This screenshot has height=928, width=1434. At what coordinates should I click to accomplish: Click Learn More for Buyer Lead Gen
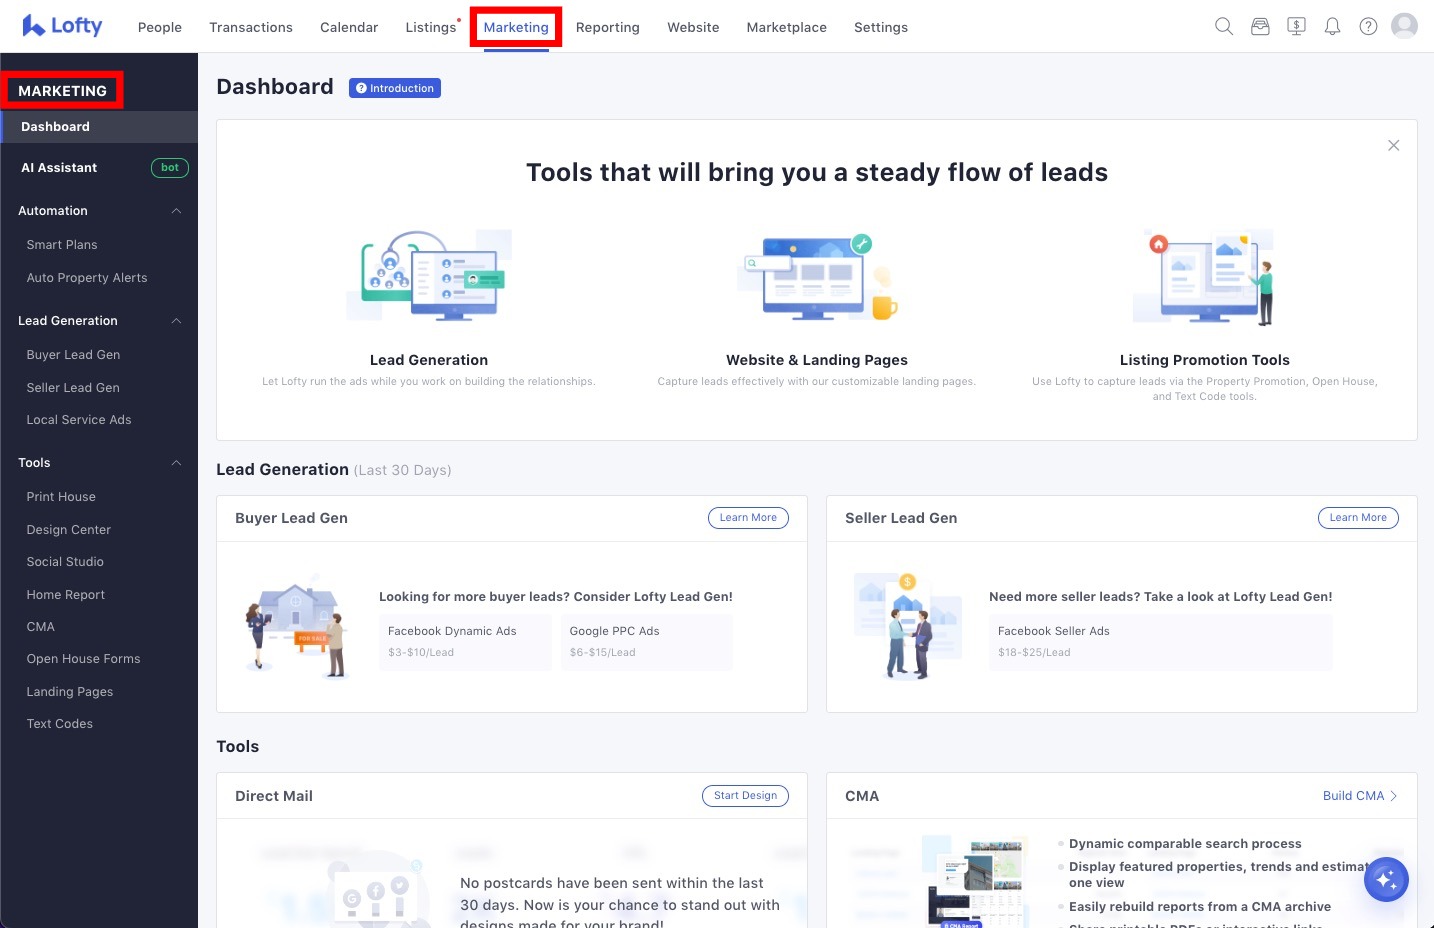(x=748, y=518)
